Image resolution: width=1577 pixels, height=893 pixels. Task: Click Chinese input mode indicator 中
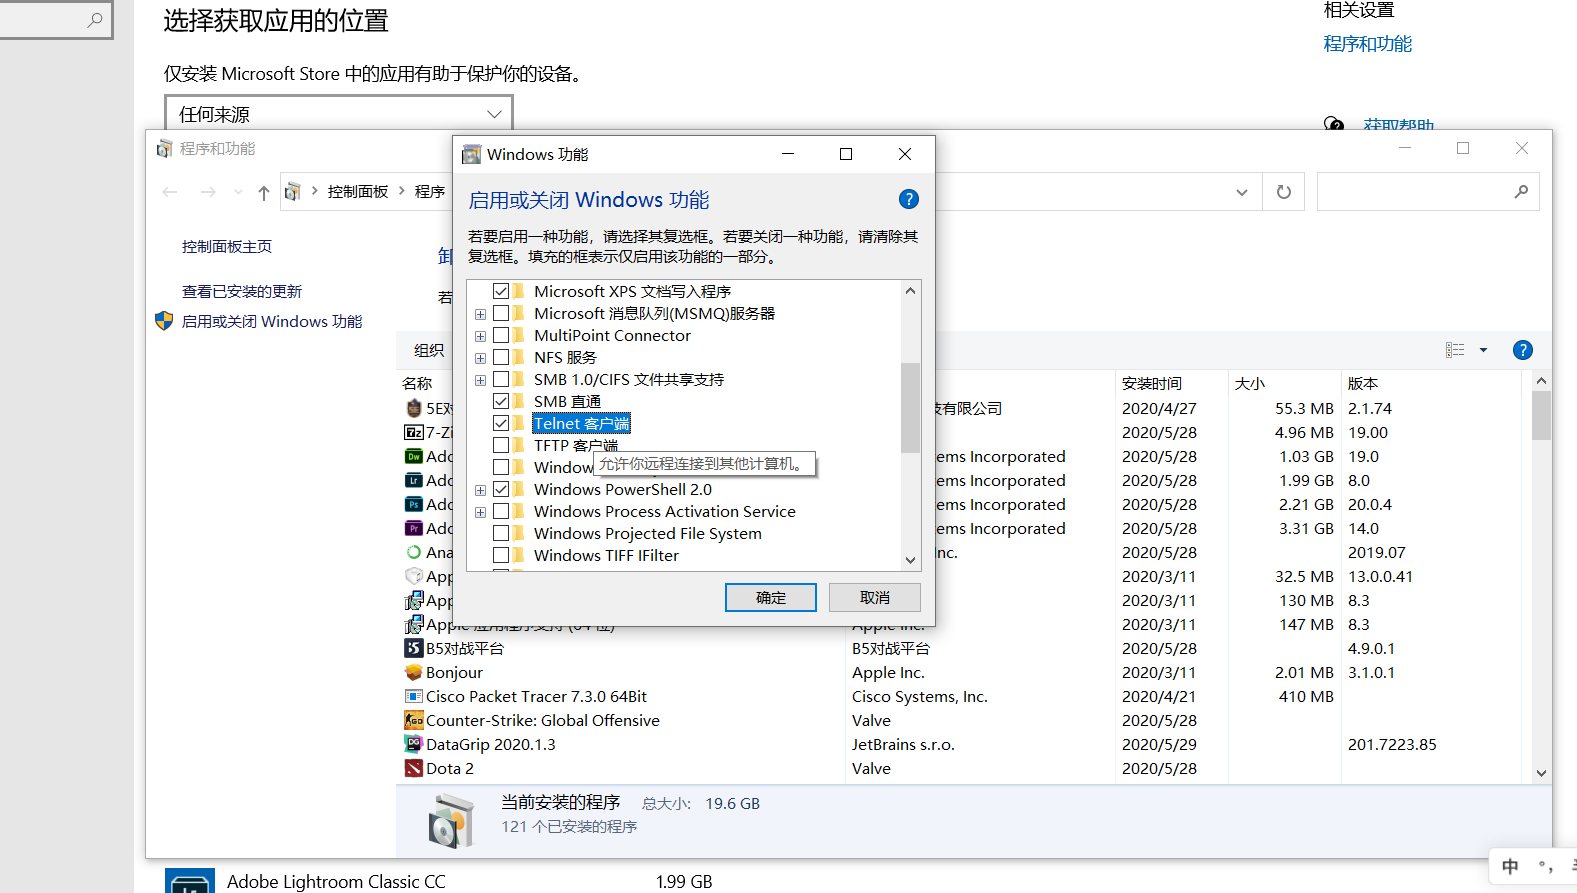[1510, 866]
